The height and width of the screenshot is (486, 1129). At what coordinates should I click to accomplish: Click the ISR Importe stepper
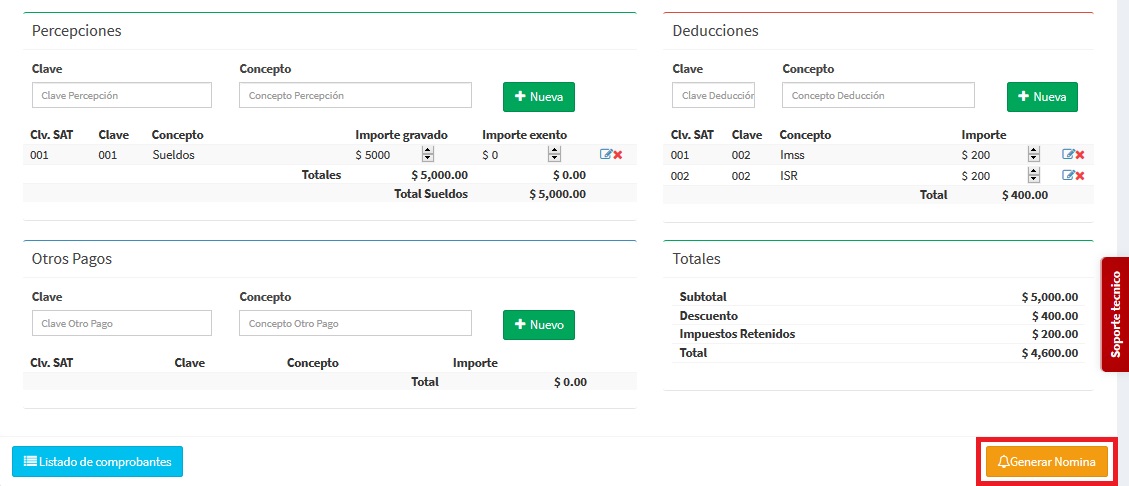(1034, 176)
